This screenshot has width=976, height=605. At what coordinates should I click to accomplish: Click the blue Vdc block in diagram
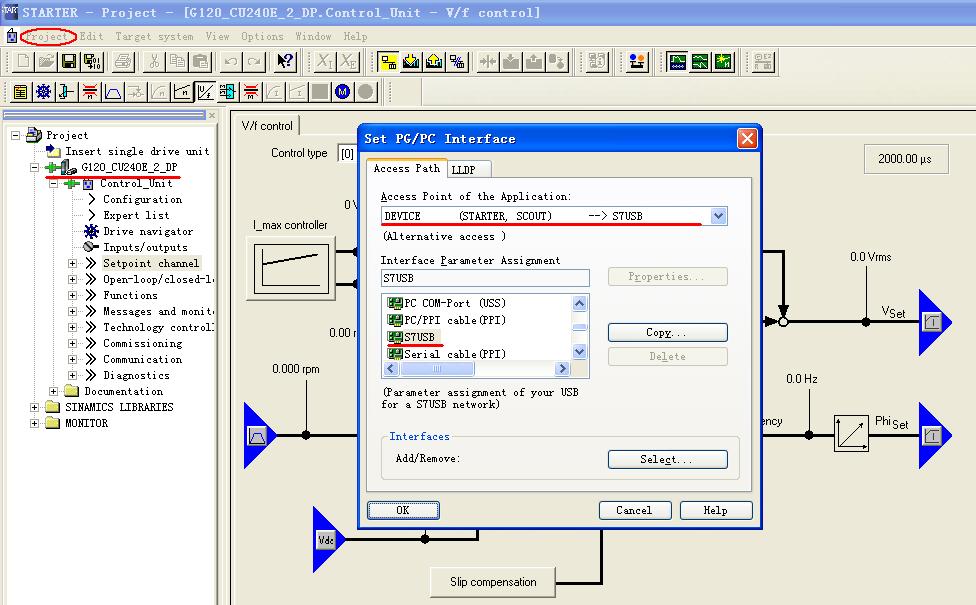[327, 540]
